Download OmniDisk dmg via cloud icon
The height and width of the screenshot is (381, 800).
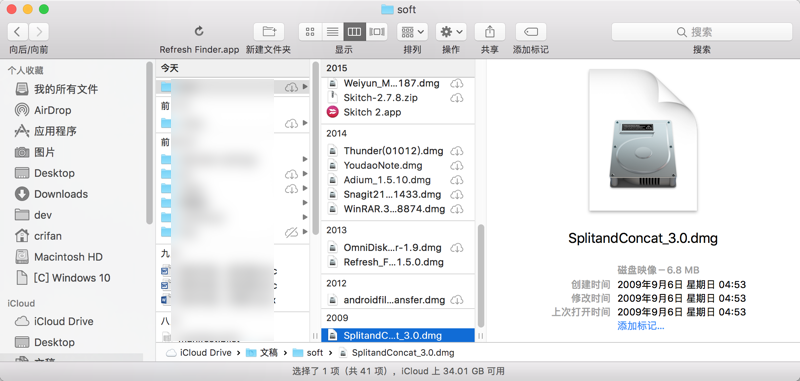coord(457,248)
